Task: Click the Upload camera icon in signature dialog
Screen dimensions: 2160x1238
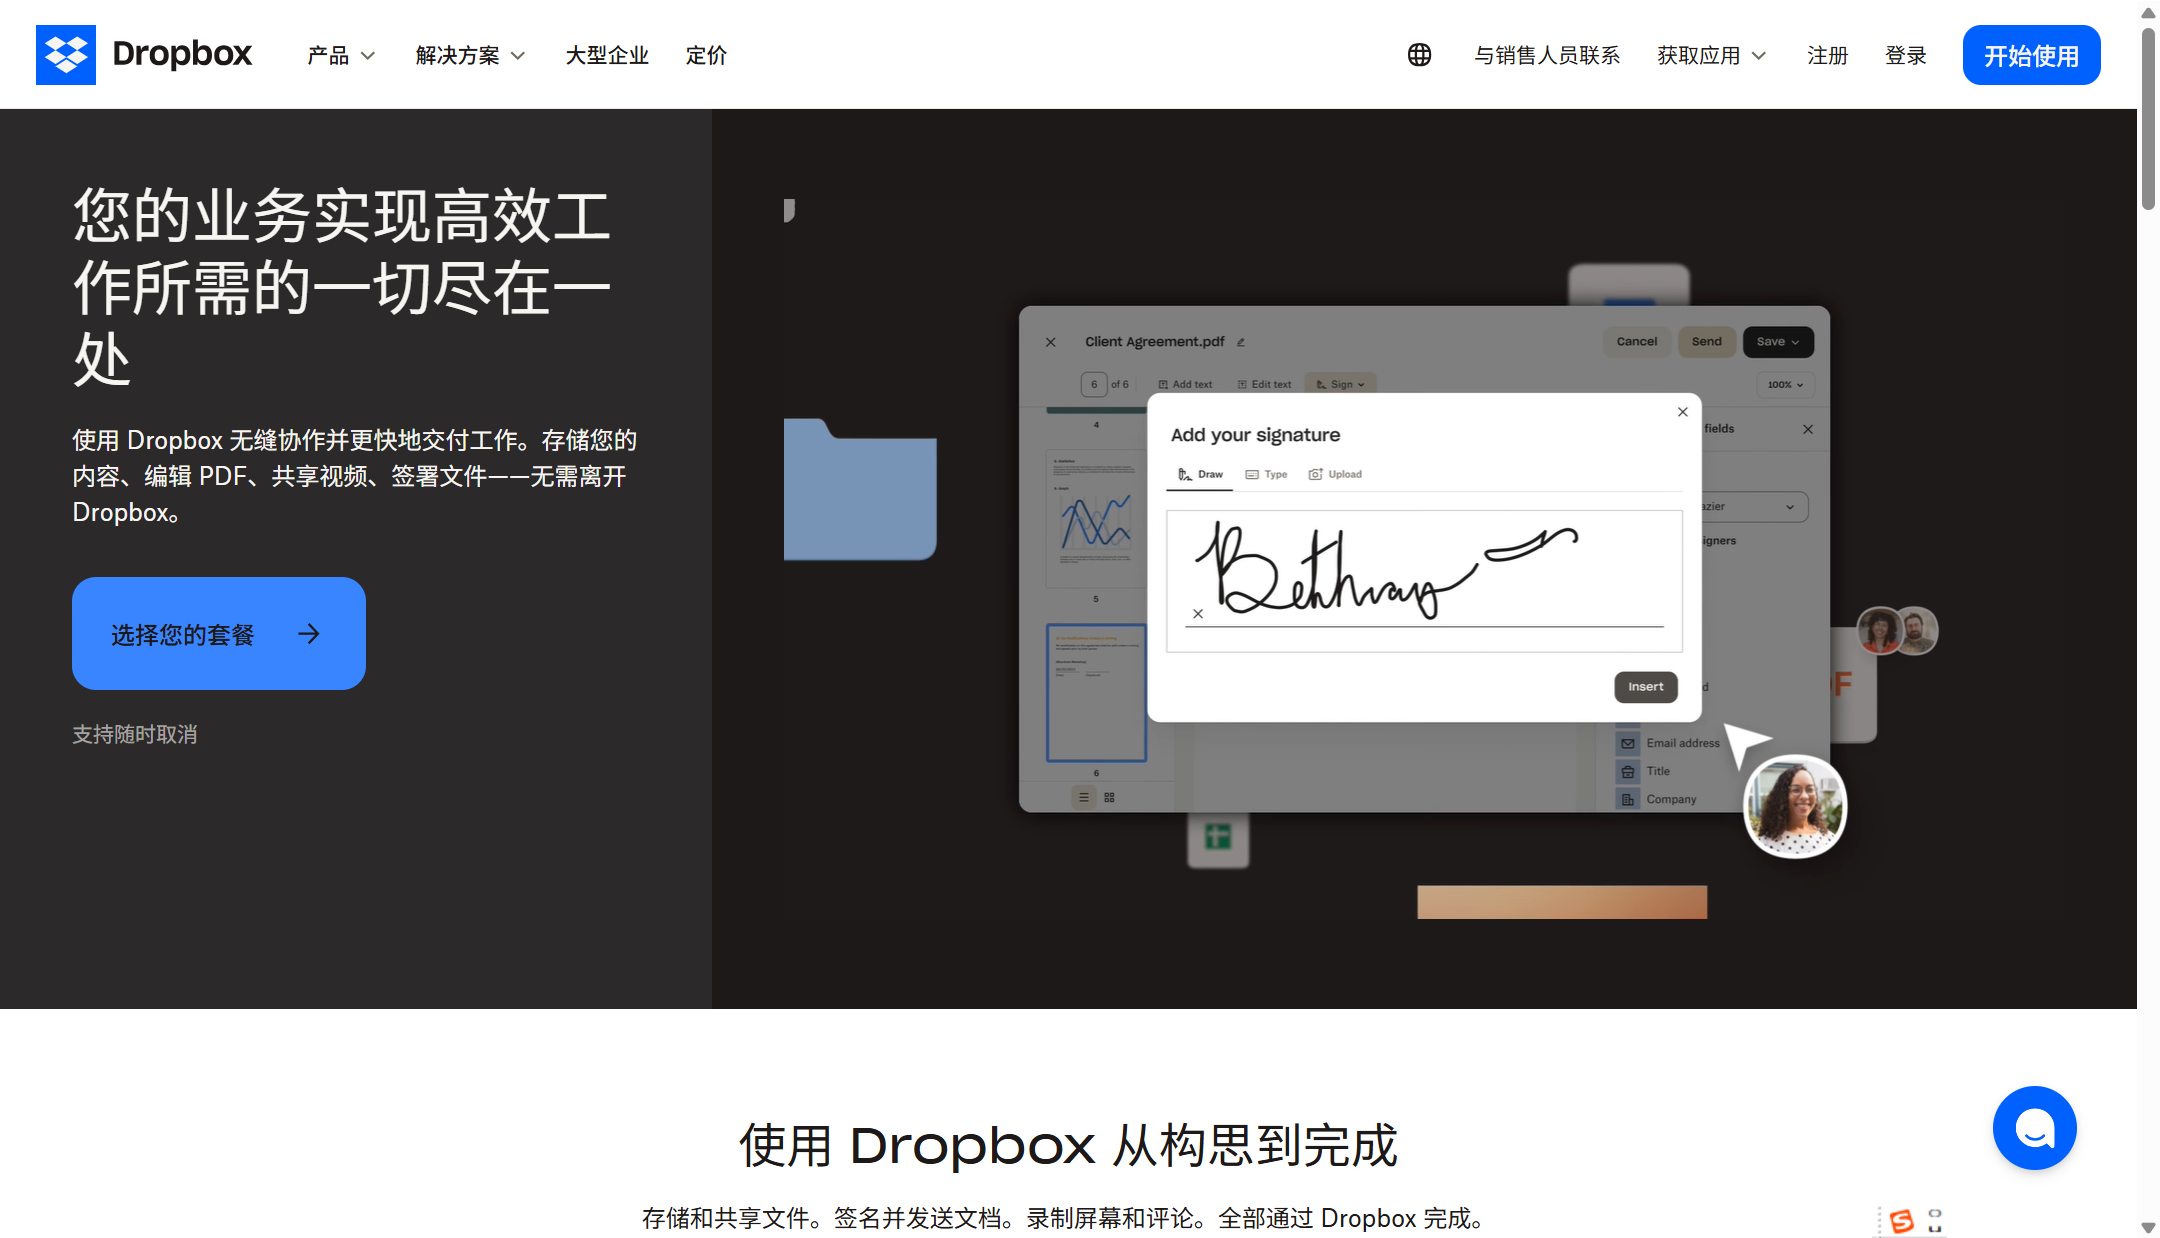Action: point(1316,474)
